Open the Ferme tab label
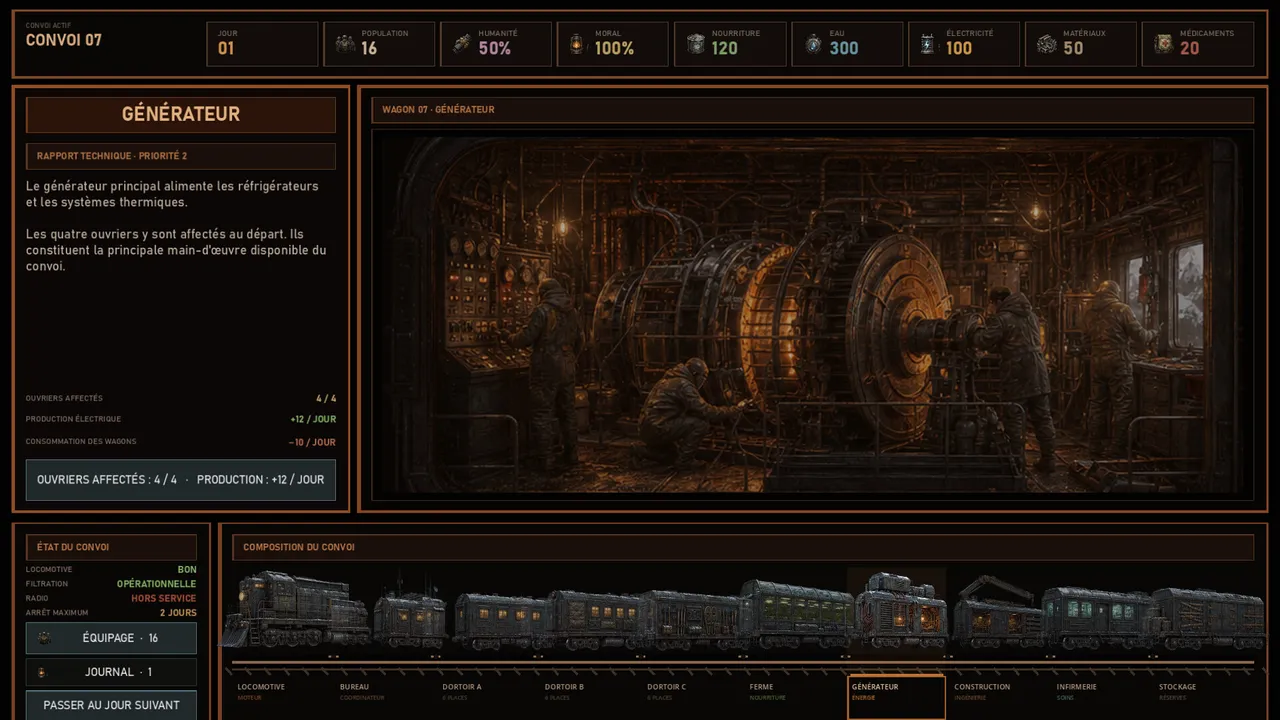The height and width of the screenshot is (720, 1280). pos(761,687)
